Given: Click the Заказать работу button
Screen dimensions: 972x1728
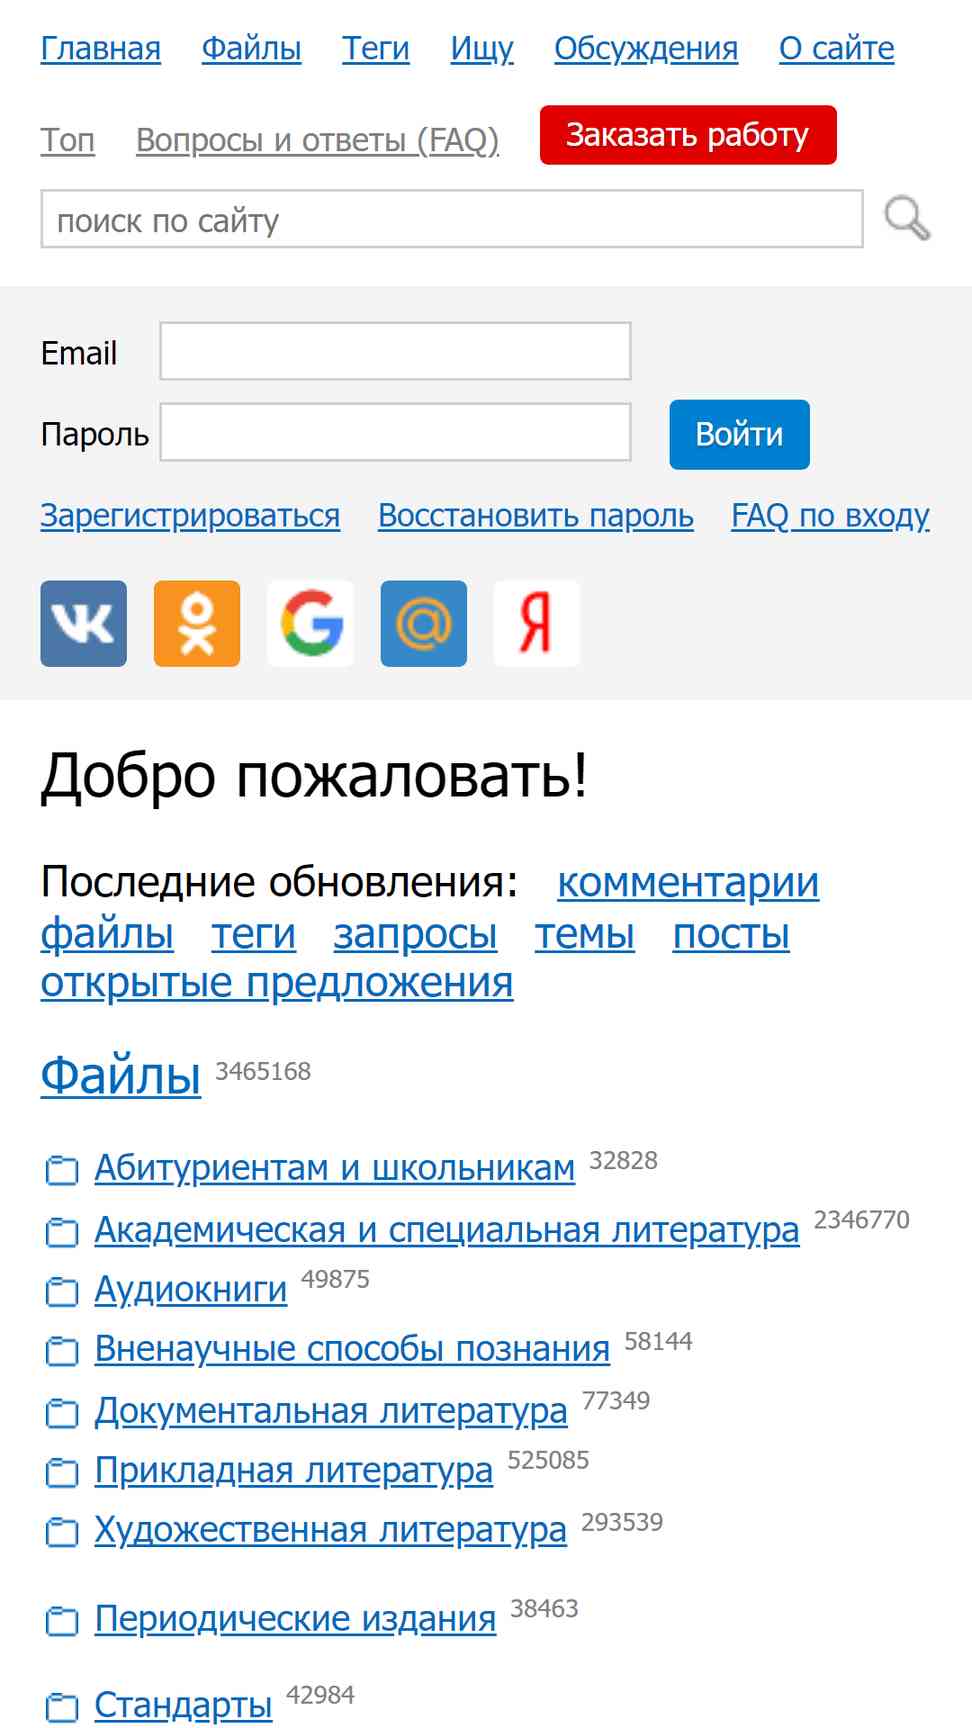Looking at the screenshot, I should (x=688, y=135).
